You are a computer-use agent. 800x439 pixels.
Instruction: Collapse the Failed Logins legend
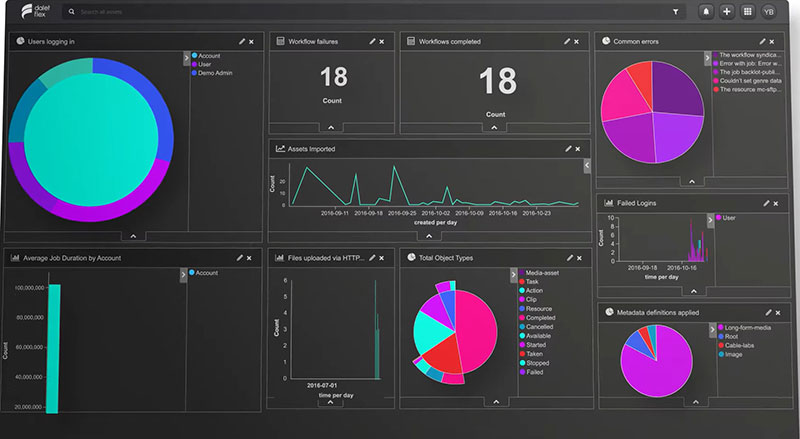710,221
